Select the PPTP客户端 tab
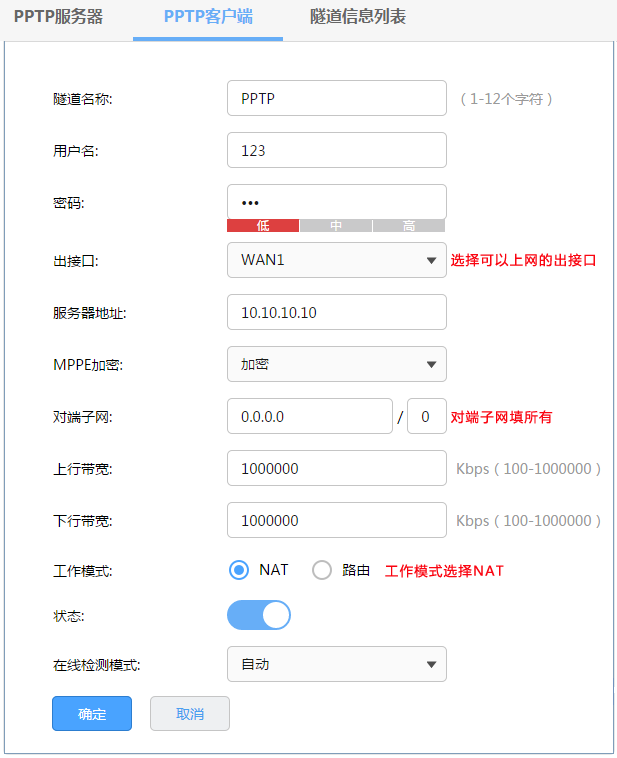 (x=208, y=17)
